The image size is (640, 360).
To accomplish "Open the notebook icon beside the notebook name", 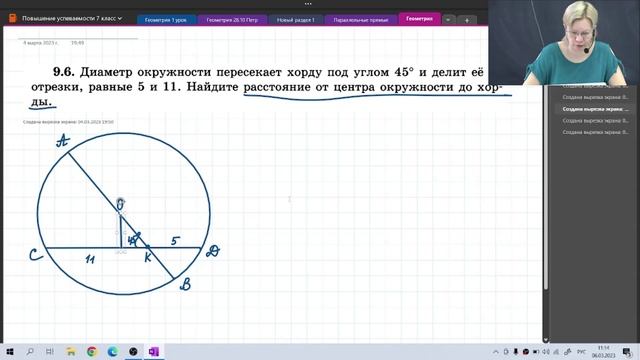I will coord(13,18).
